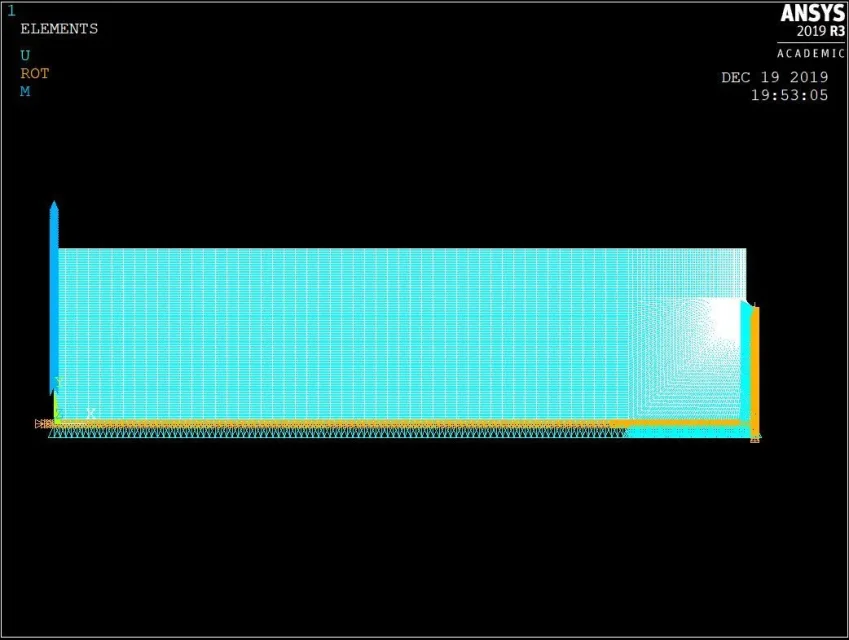The width and height of the screenshot is (849, 640).
Task: Click the U legend label
Action: 25,55
